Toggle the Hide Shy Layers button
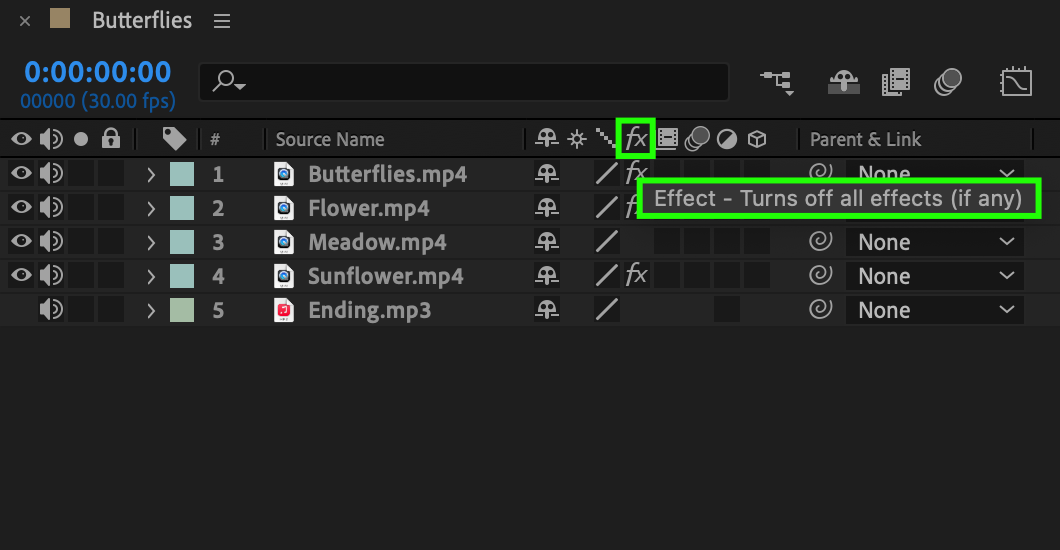Screen dimensions: 1060x550 click(844, 82)
